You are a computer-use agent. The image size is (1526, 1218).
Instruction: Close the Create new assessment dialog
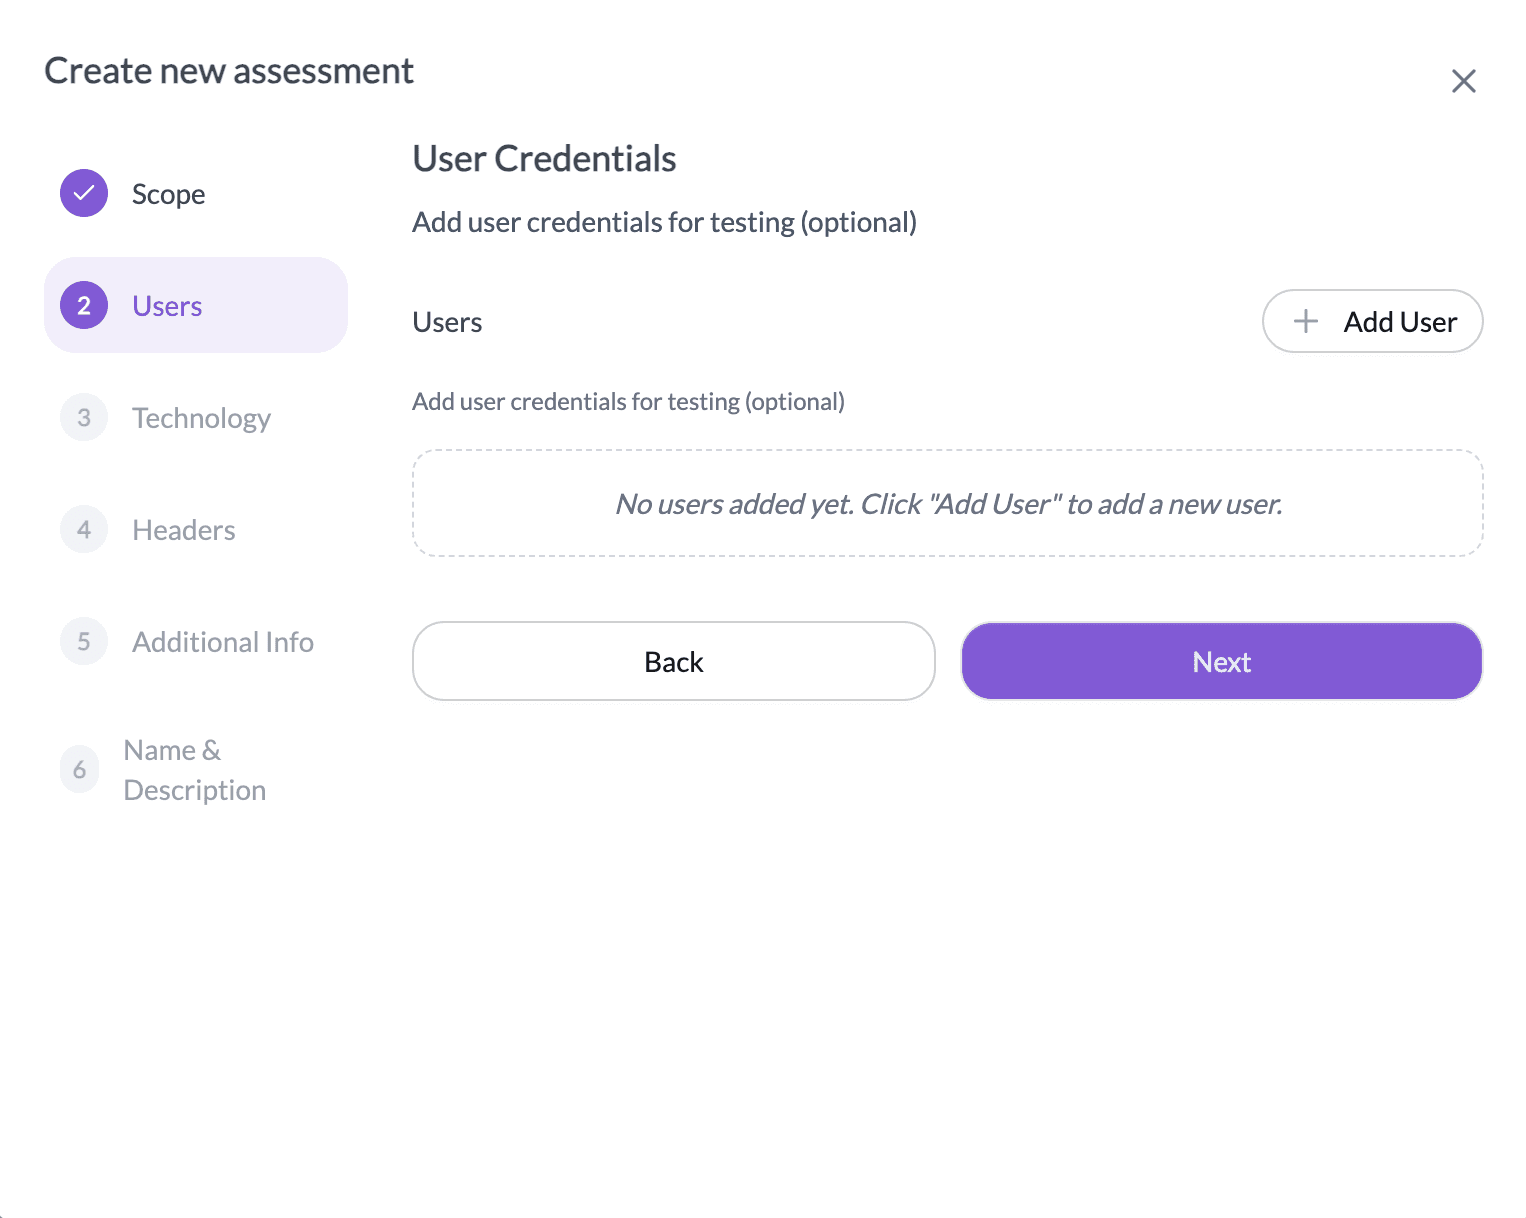point(1463,81)
